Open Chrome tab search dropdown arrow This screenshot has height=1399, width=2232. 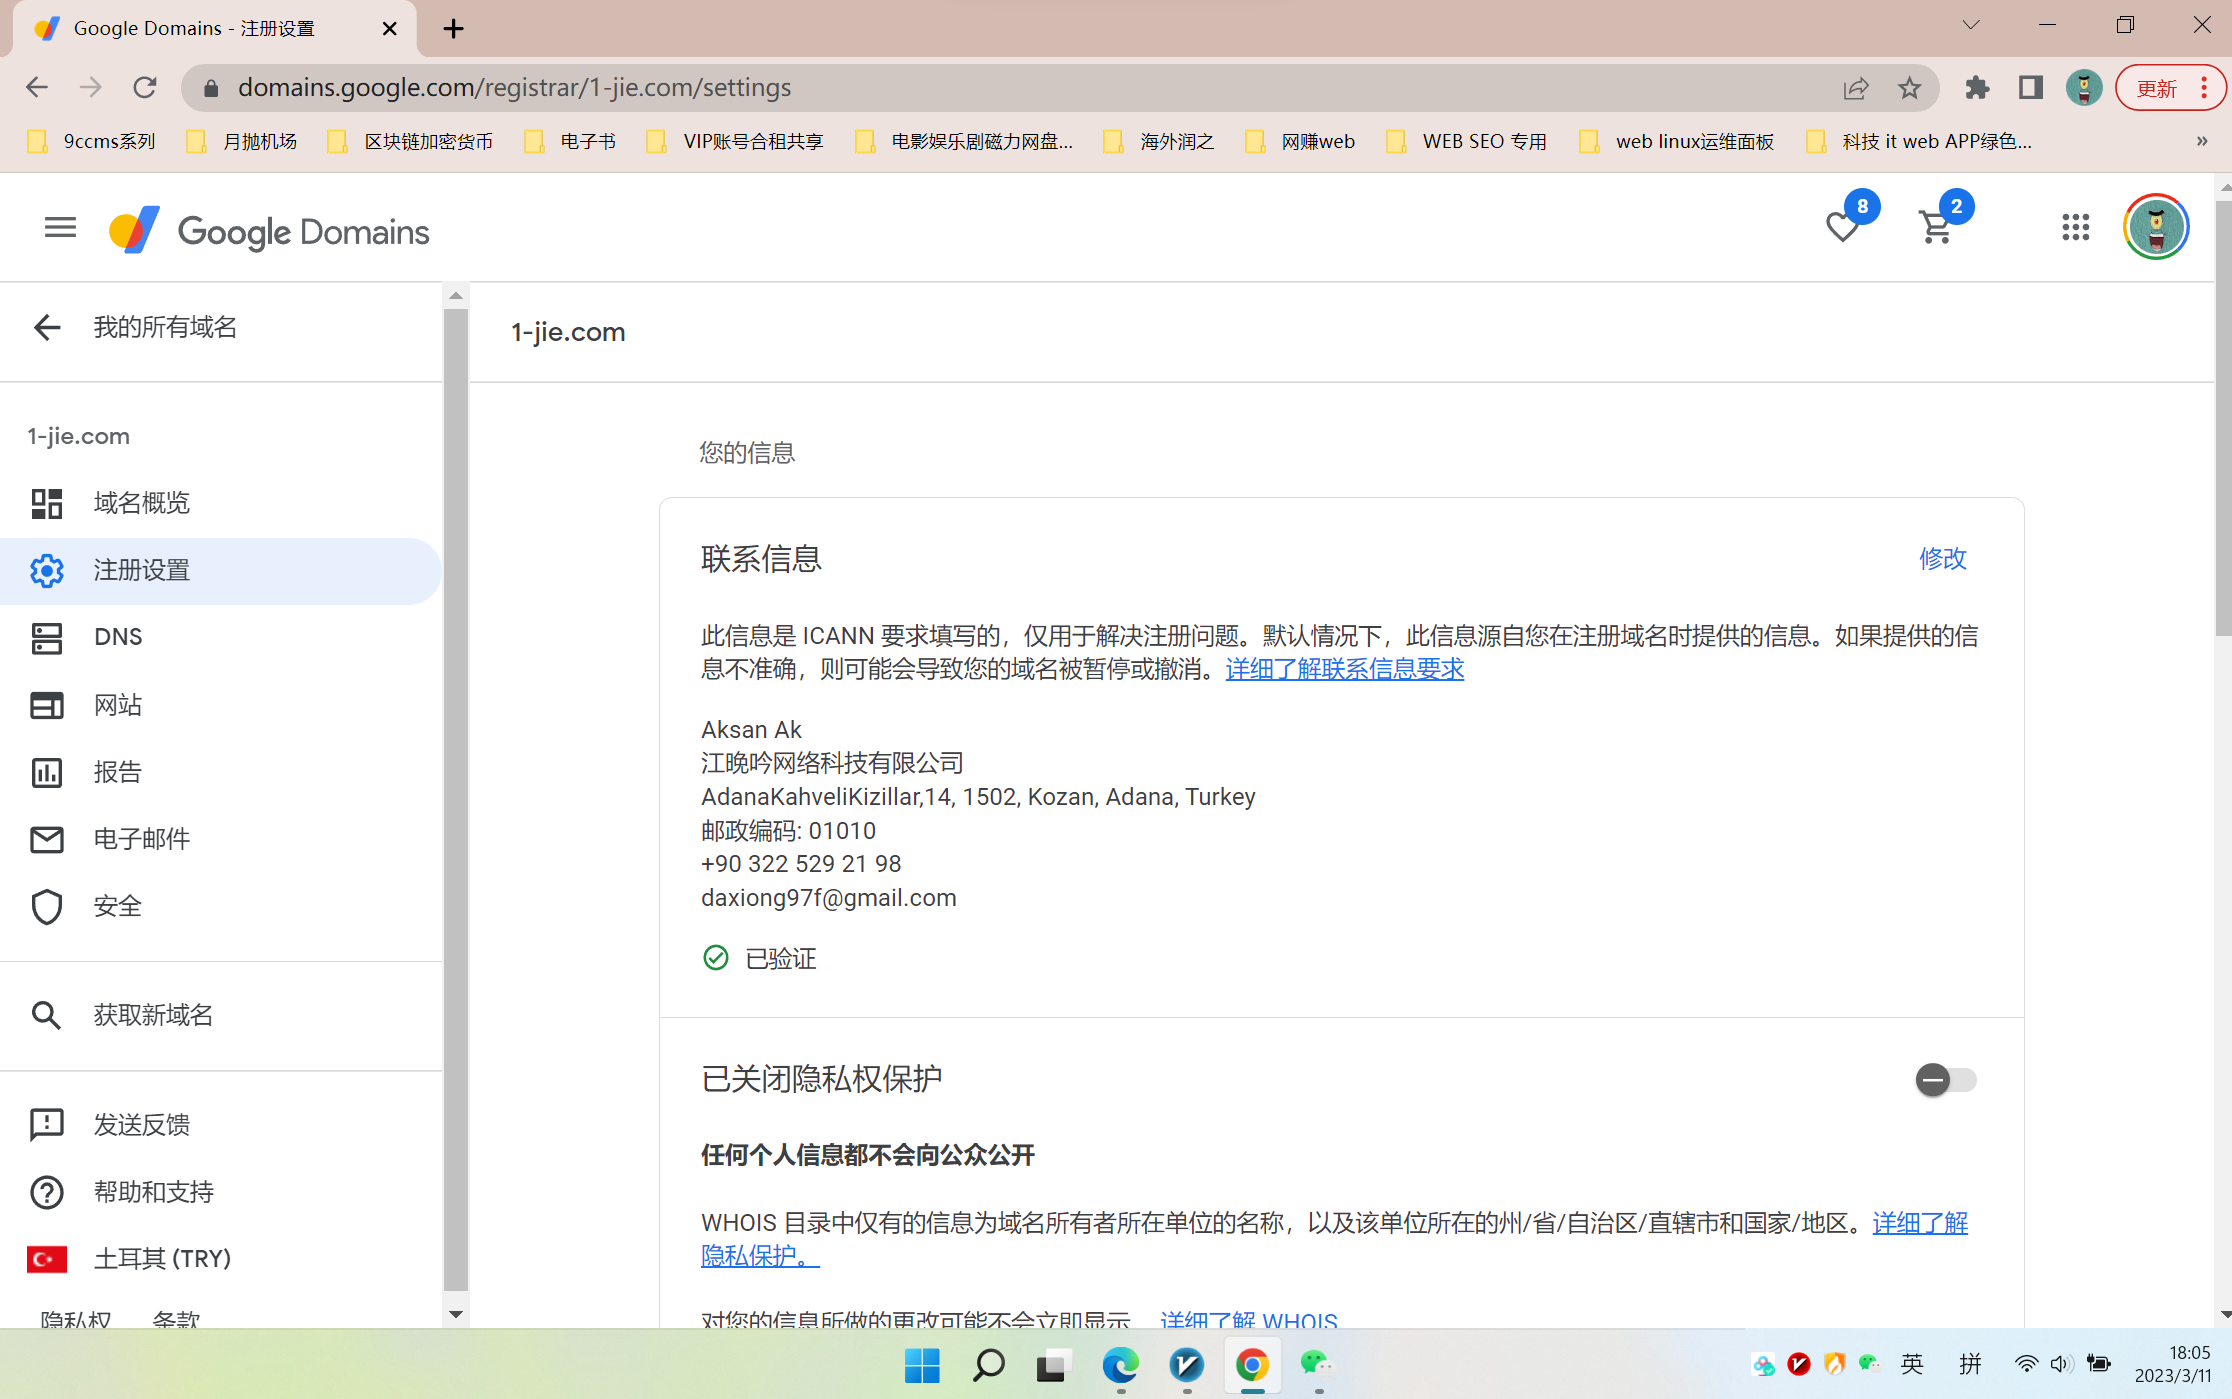coord(1970,26)
